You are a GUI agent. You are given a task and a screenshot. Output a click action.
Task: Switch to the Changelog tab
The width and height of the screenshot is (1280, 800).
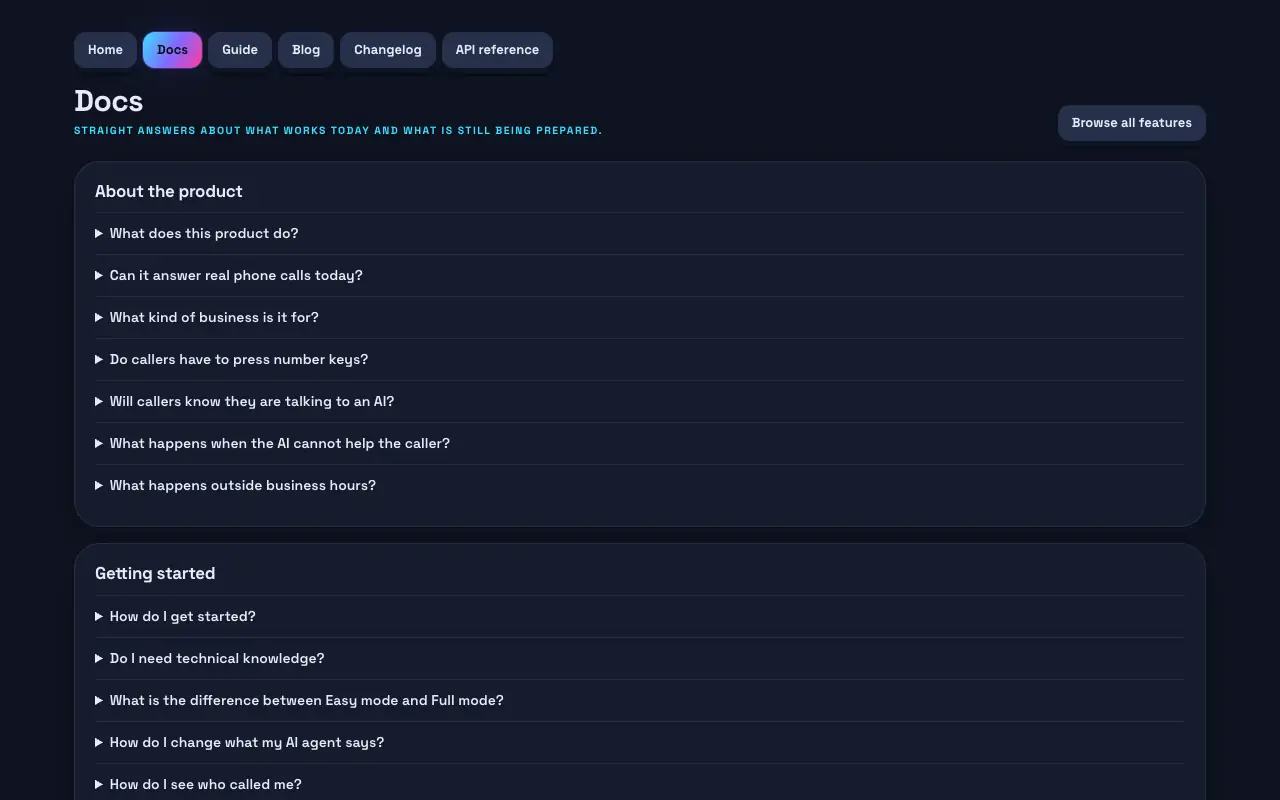[x=388, y=50]
